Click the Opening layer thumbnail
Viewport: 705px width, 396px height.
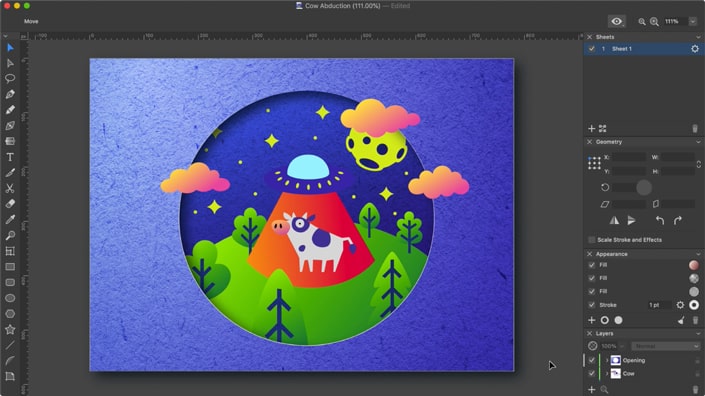click(616, 360)
